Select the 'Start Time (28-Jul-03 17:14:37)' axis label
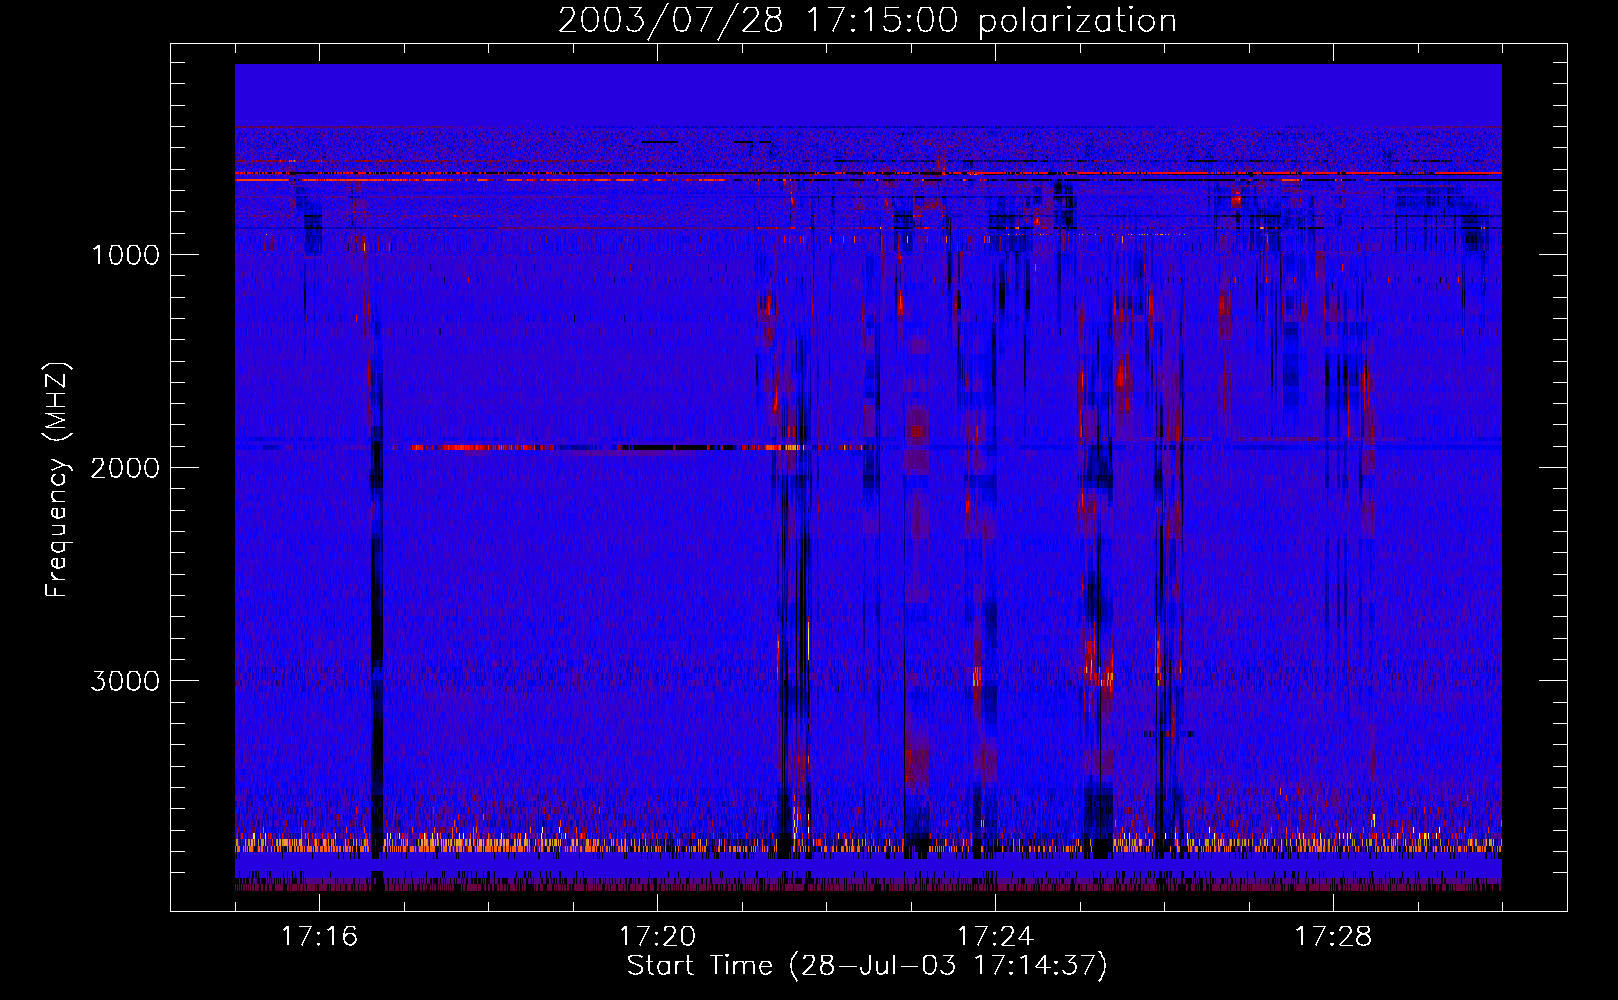The width and height of the screenshot is (1618, 1000). point(867,966)
